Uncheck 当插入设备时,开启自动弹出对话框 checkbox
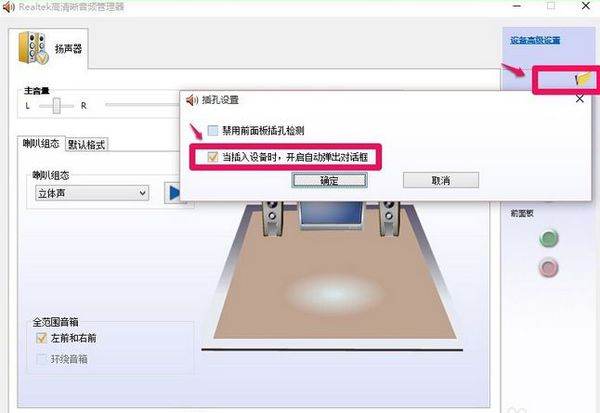Viewport: 600px width, 413px height. click(212, 157)
